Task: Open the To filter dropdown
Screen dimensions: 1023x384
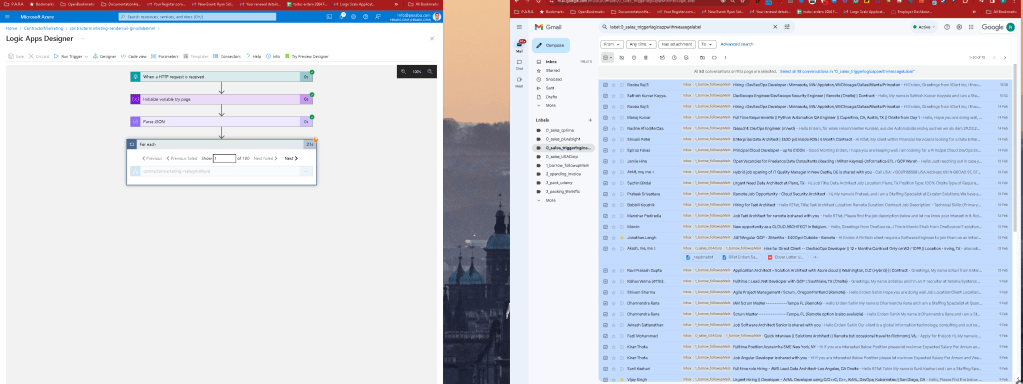Action: click(x=707, y=44)
